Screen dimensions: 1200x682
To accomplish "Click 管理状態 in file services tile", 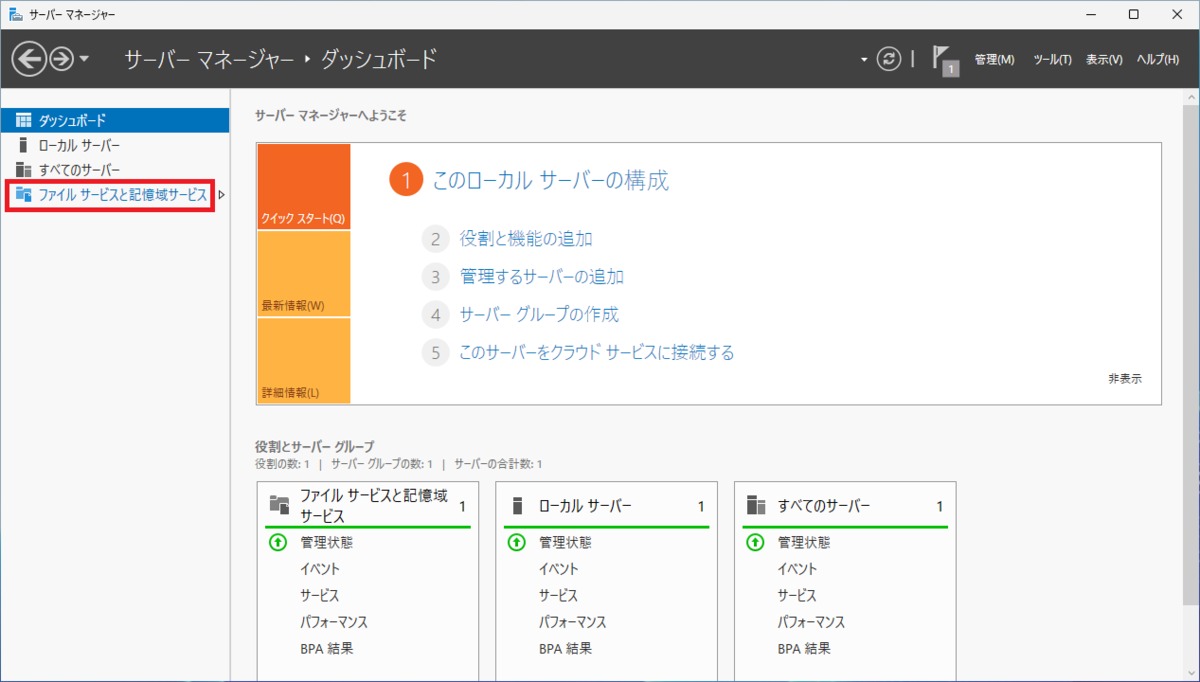I will [326, 543].
